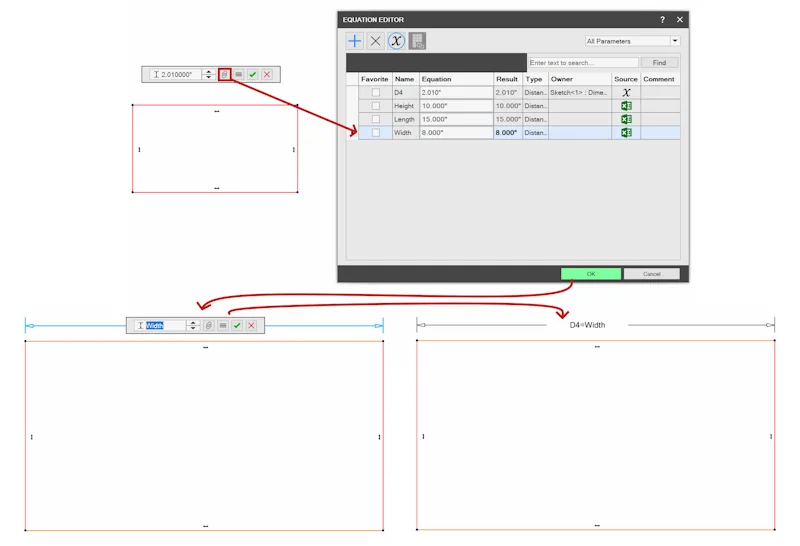This screenshot has width=800, height=546.
Task: Click the circled variable X icon
Action: [x=396, y=41]
